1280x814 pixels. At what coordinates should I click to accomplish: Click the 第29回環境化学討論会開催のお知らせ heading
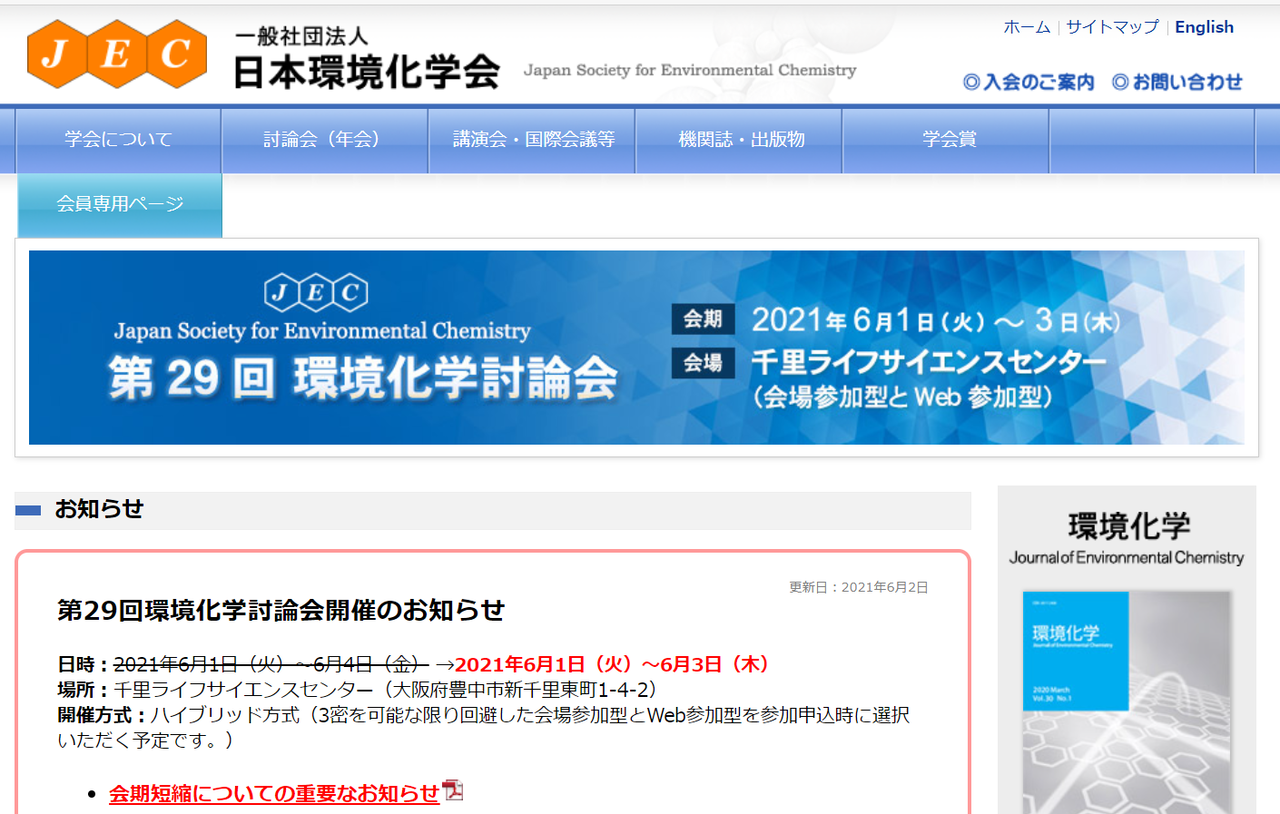coord(281,610)
